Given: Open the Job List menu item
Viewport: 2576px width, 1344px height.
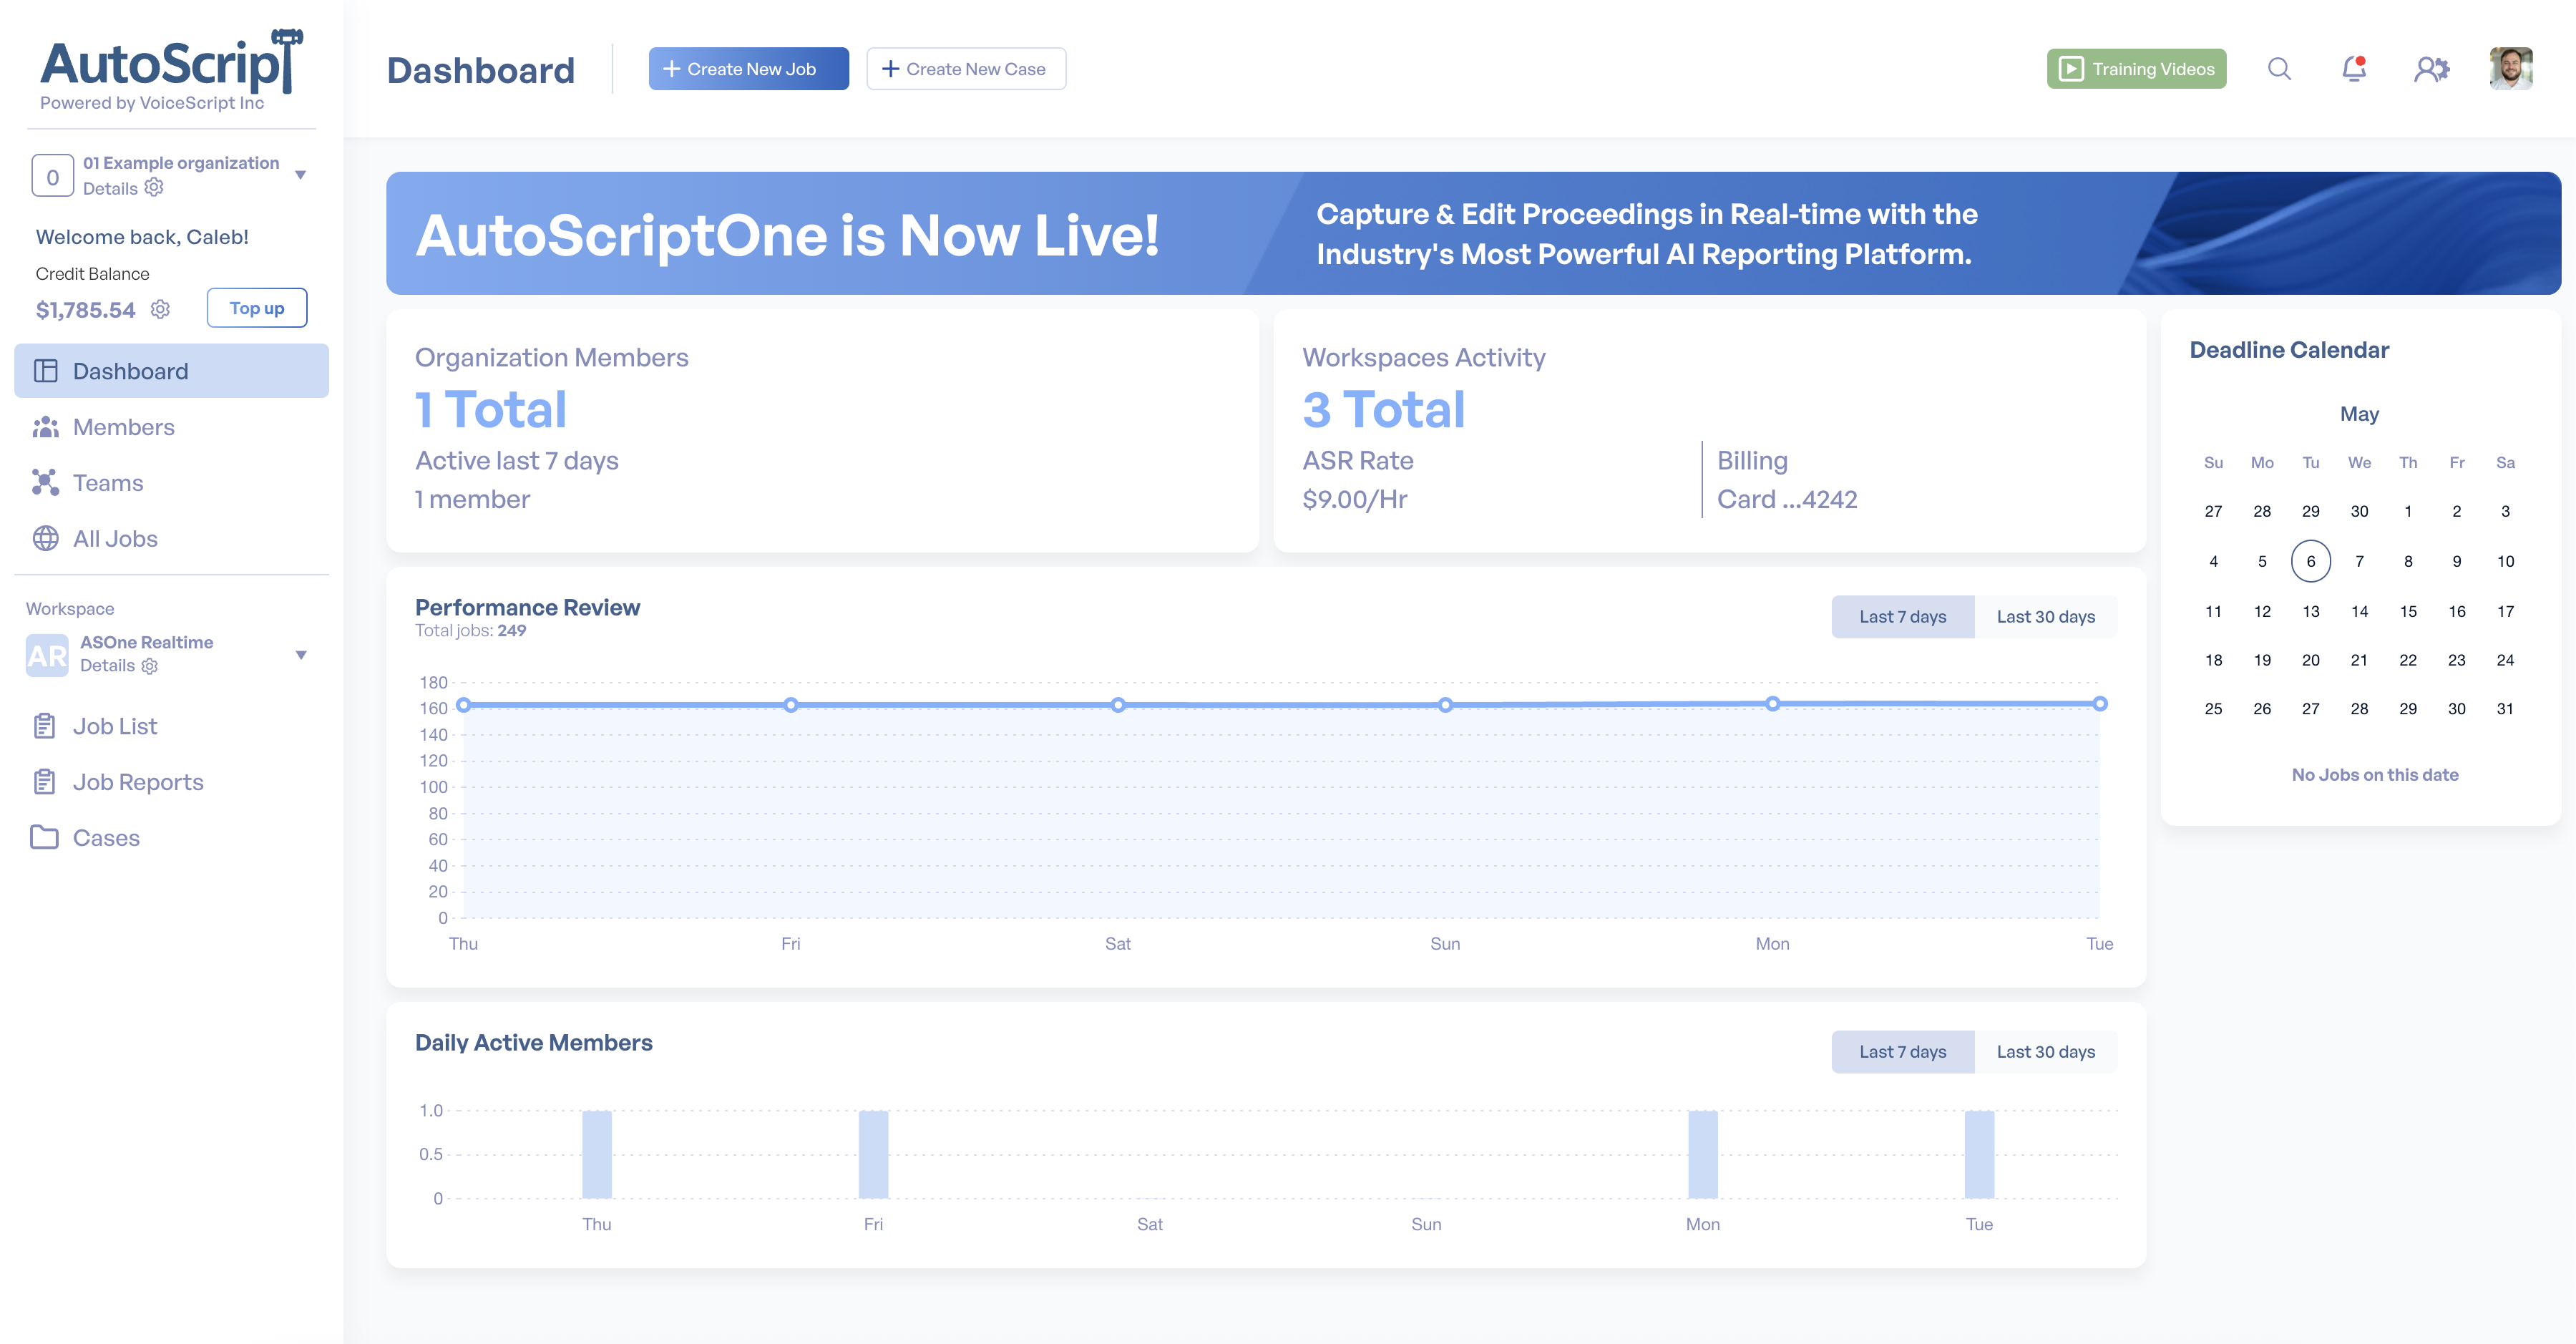Looking at the screenshot, I should click(172, 726).
